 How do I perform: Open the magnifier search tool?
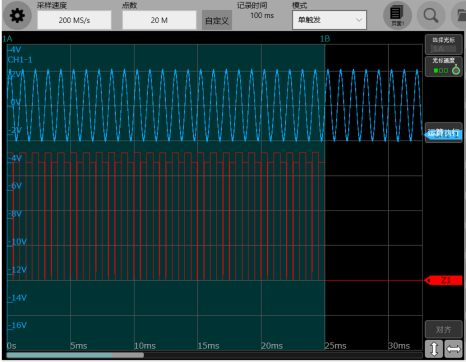[431, 15]
